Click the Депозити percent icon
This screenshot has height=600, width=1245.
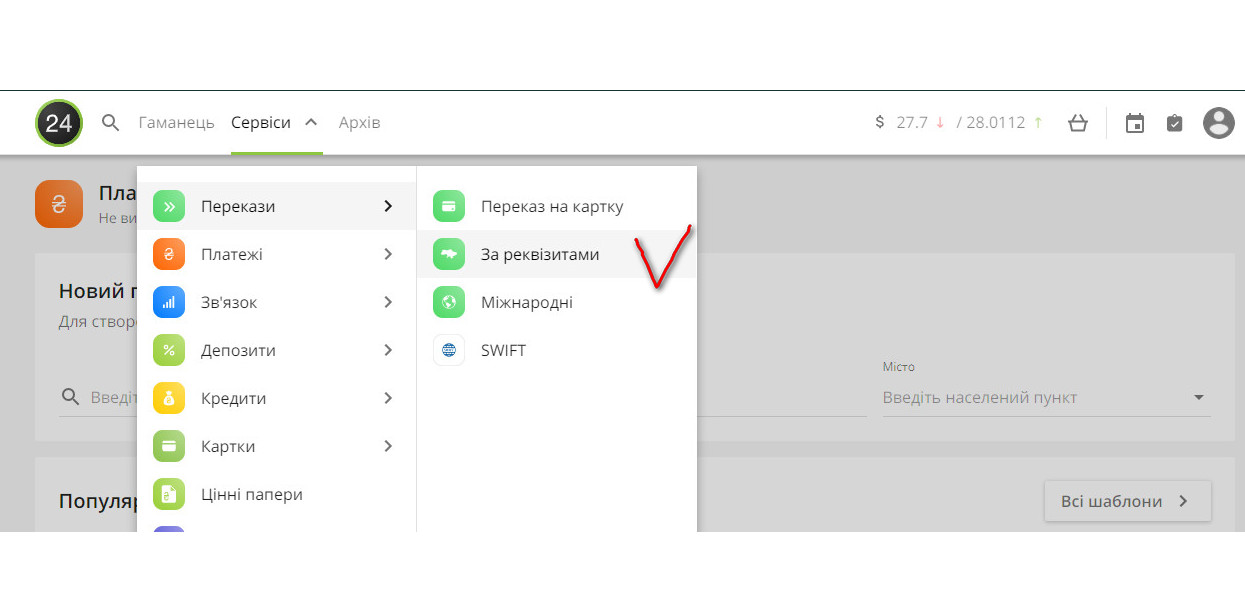[x=169, y=350]
